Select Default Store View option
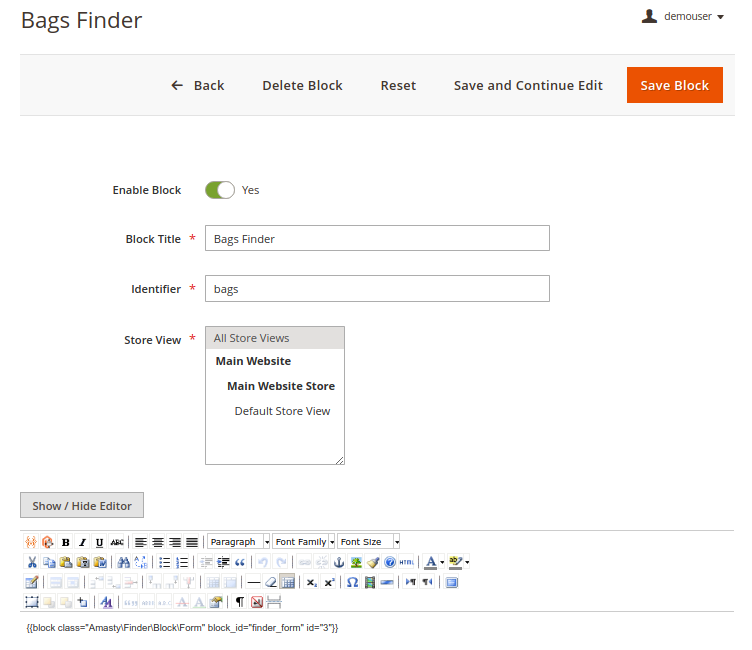752x650 pixels. coord(282,411)
